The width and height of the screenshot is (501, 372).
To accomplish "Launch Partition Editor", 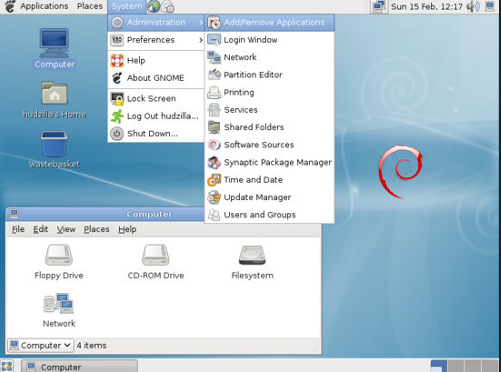I will [x=270, y=75].
